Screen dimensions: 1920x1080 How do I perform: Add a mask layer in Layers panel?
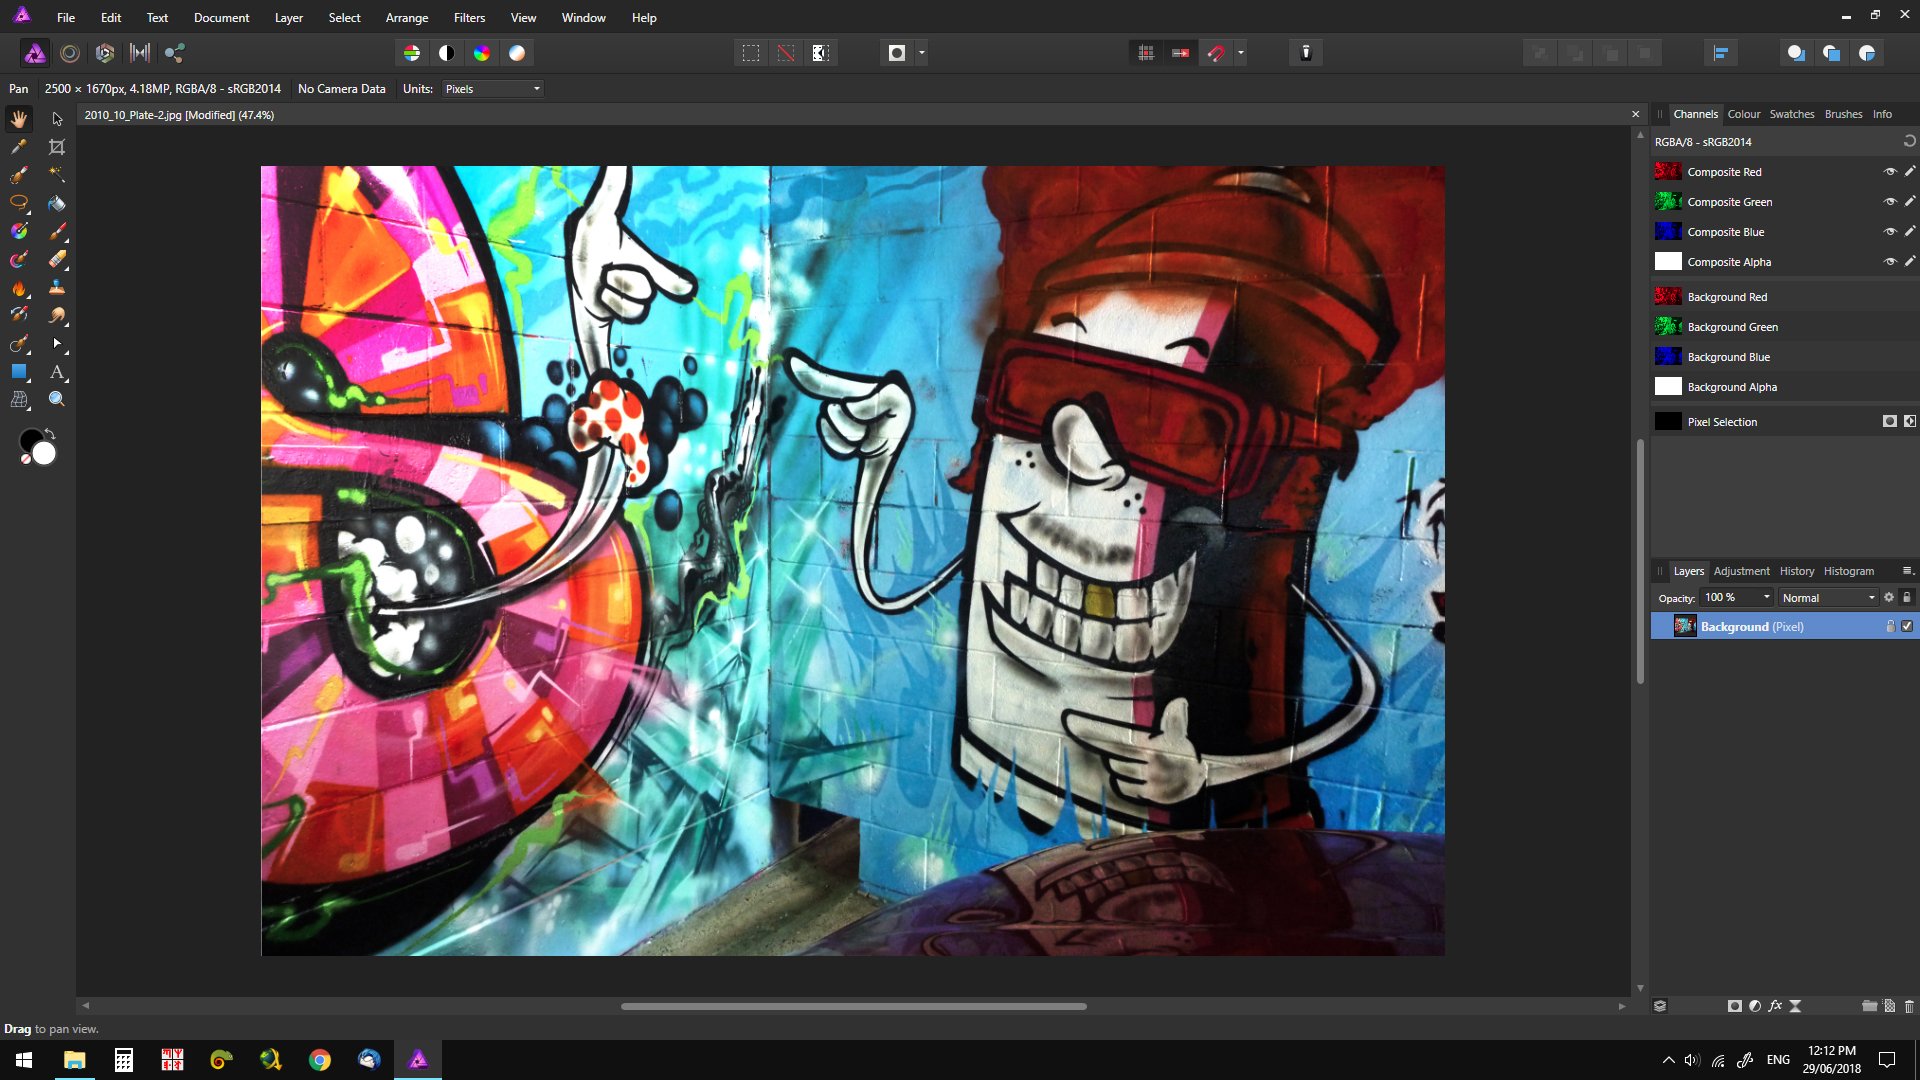(x=1735, y=1006)
